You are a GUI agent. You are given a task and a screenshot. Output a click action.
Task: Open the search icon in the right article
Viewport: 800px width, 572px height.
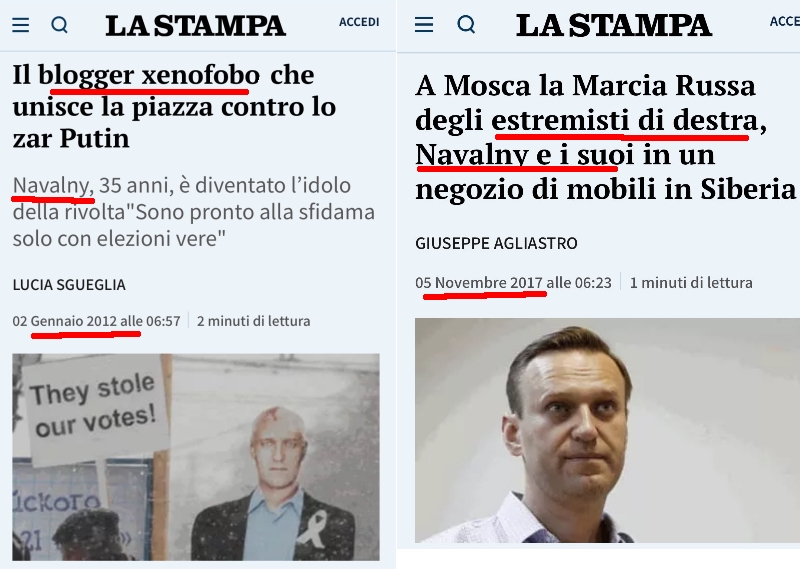pos(466,24)
